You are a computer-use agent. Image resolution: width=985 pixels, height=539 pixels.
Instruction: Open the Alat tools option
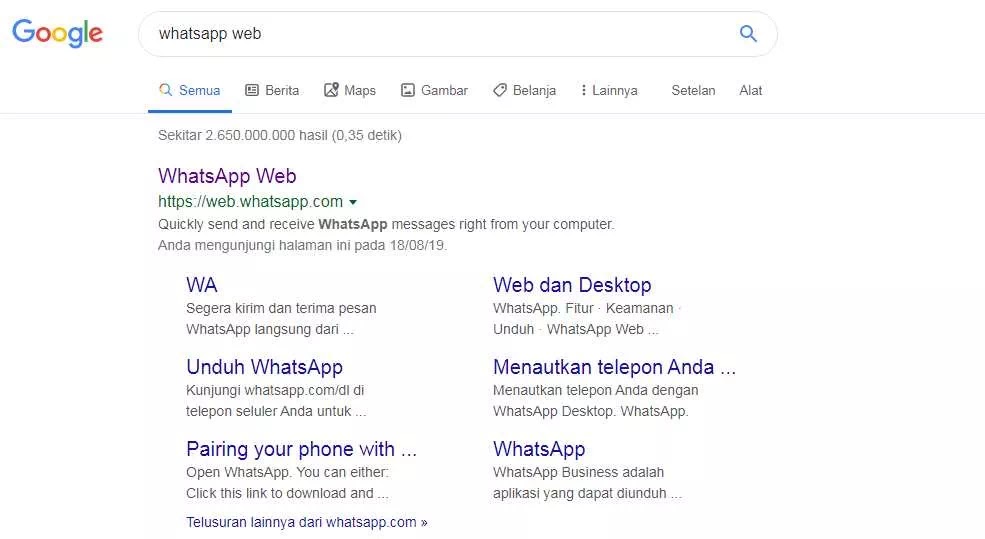pyautogui.click(x=751, y=90)
